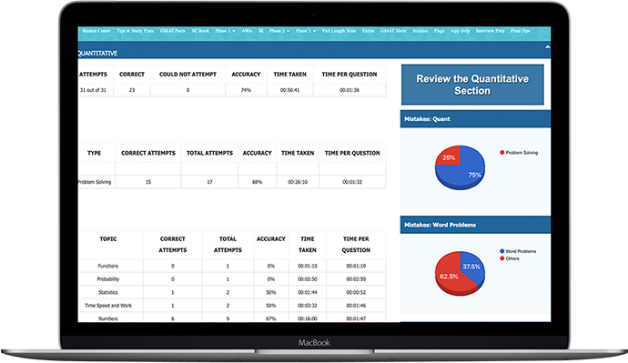
Task: Click the 00:26:10 time for Problem Solving
Action: (298, 182)
